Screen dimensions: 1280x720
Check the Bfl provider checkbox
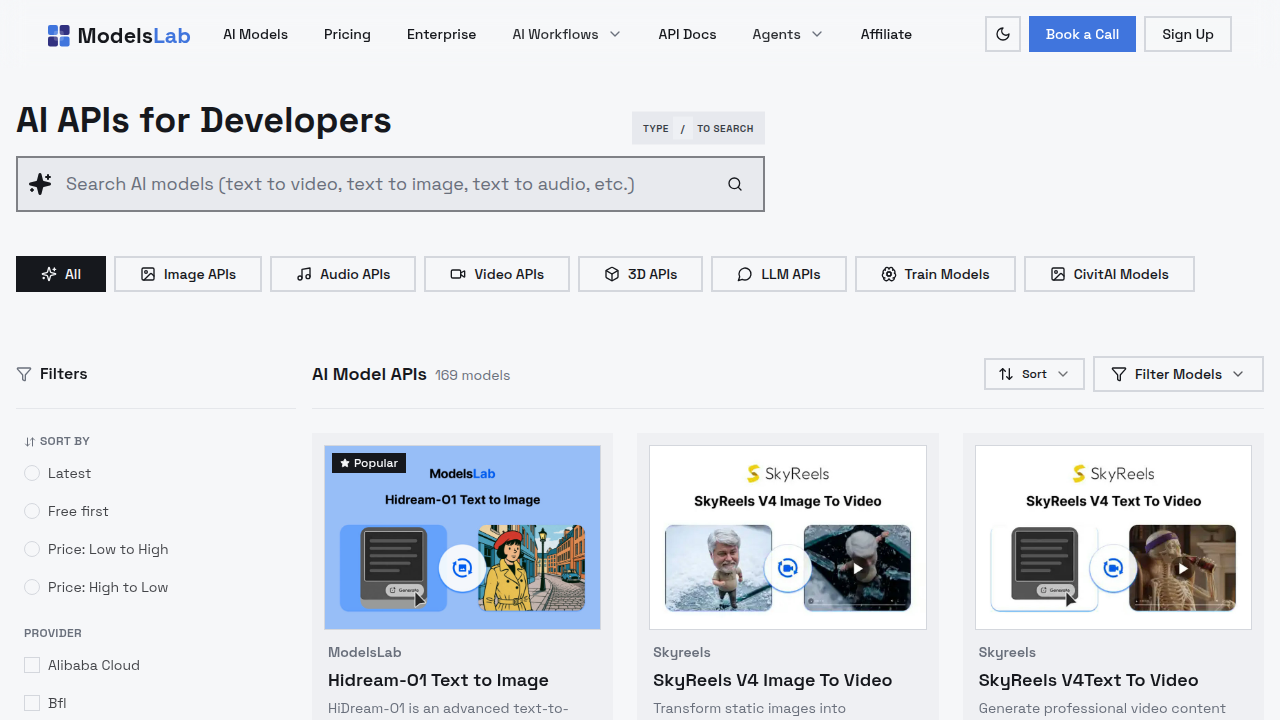(x=32, y=703)
